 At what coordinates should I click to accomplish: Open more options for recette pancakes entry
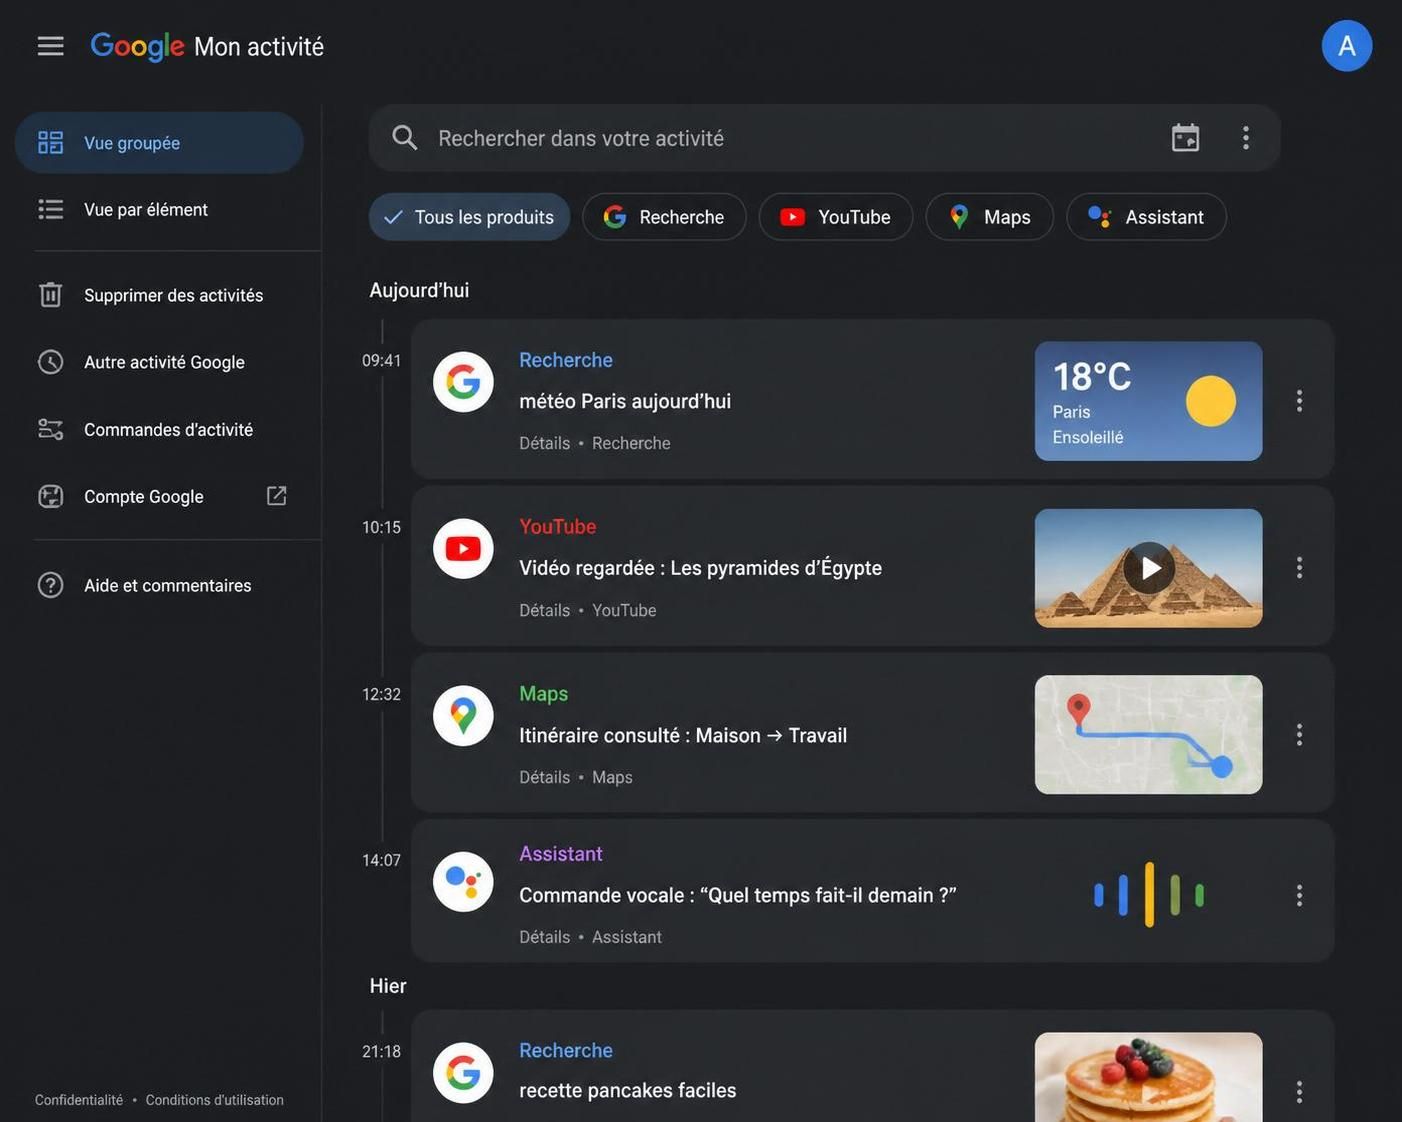tap(1299, 1091)
